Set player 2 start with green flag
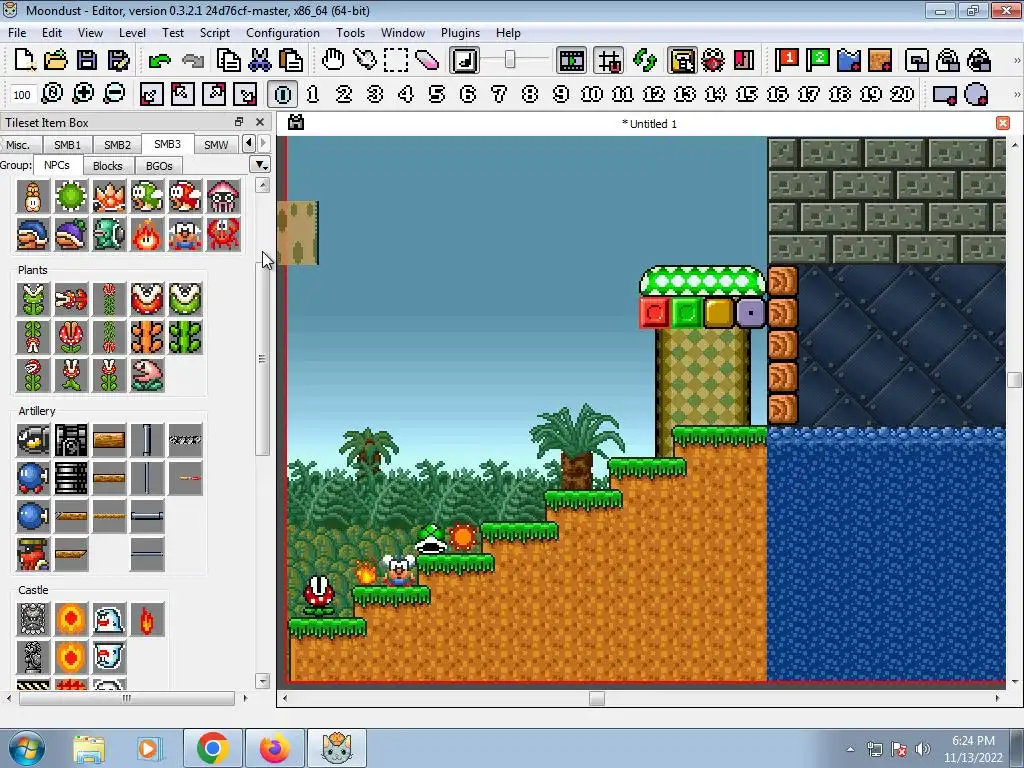 point(818,61)
